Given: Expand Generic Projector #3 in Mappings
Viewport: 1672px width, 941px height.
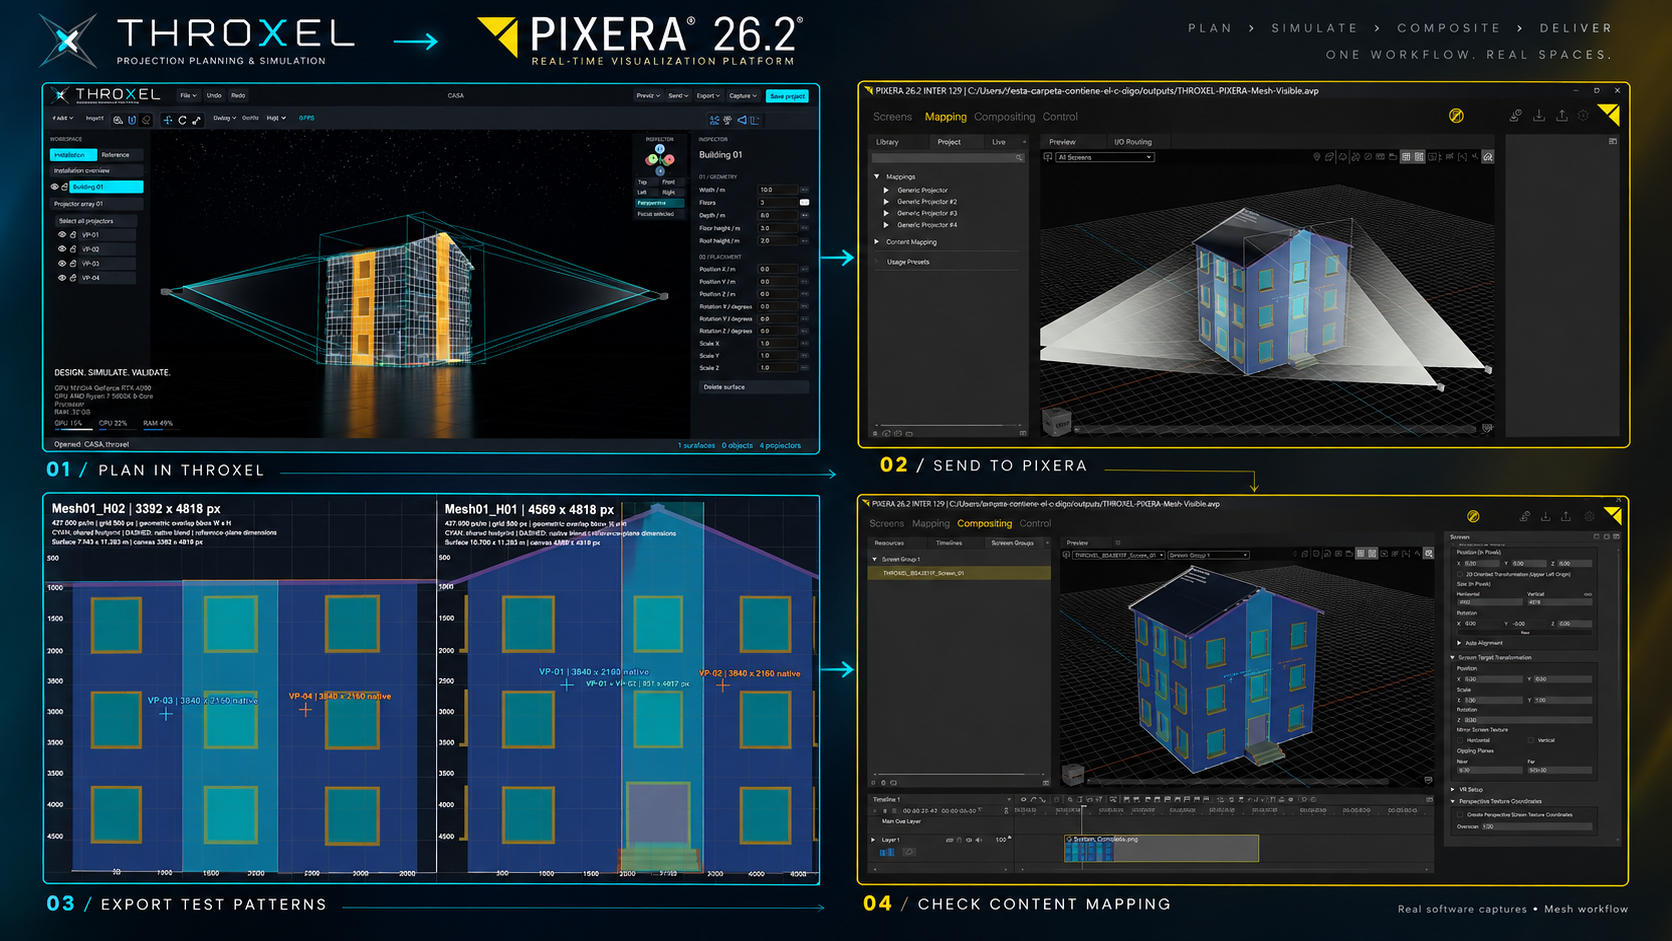Looking at the screenshot, I should [x=886, y=213].
